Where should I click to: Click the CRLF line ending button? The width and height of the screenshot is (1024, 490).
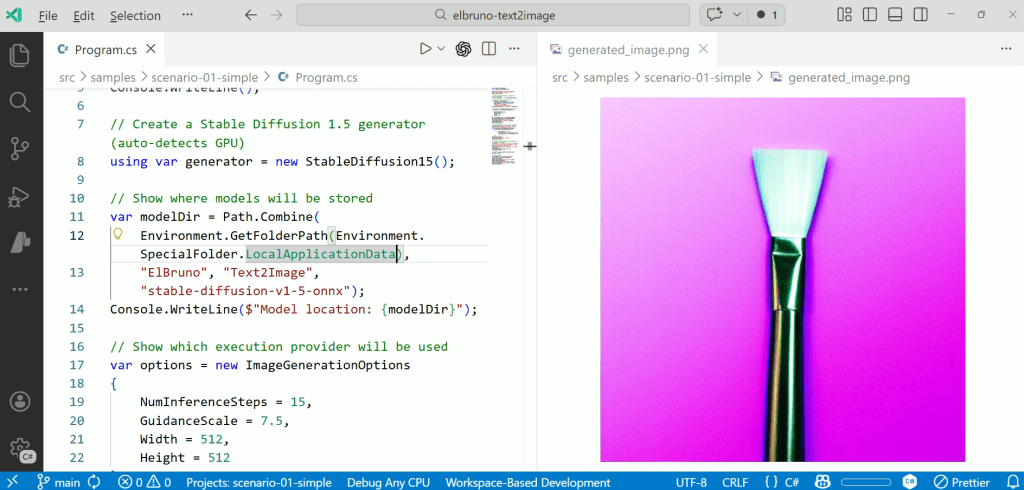tap(735, 481)
